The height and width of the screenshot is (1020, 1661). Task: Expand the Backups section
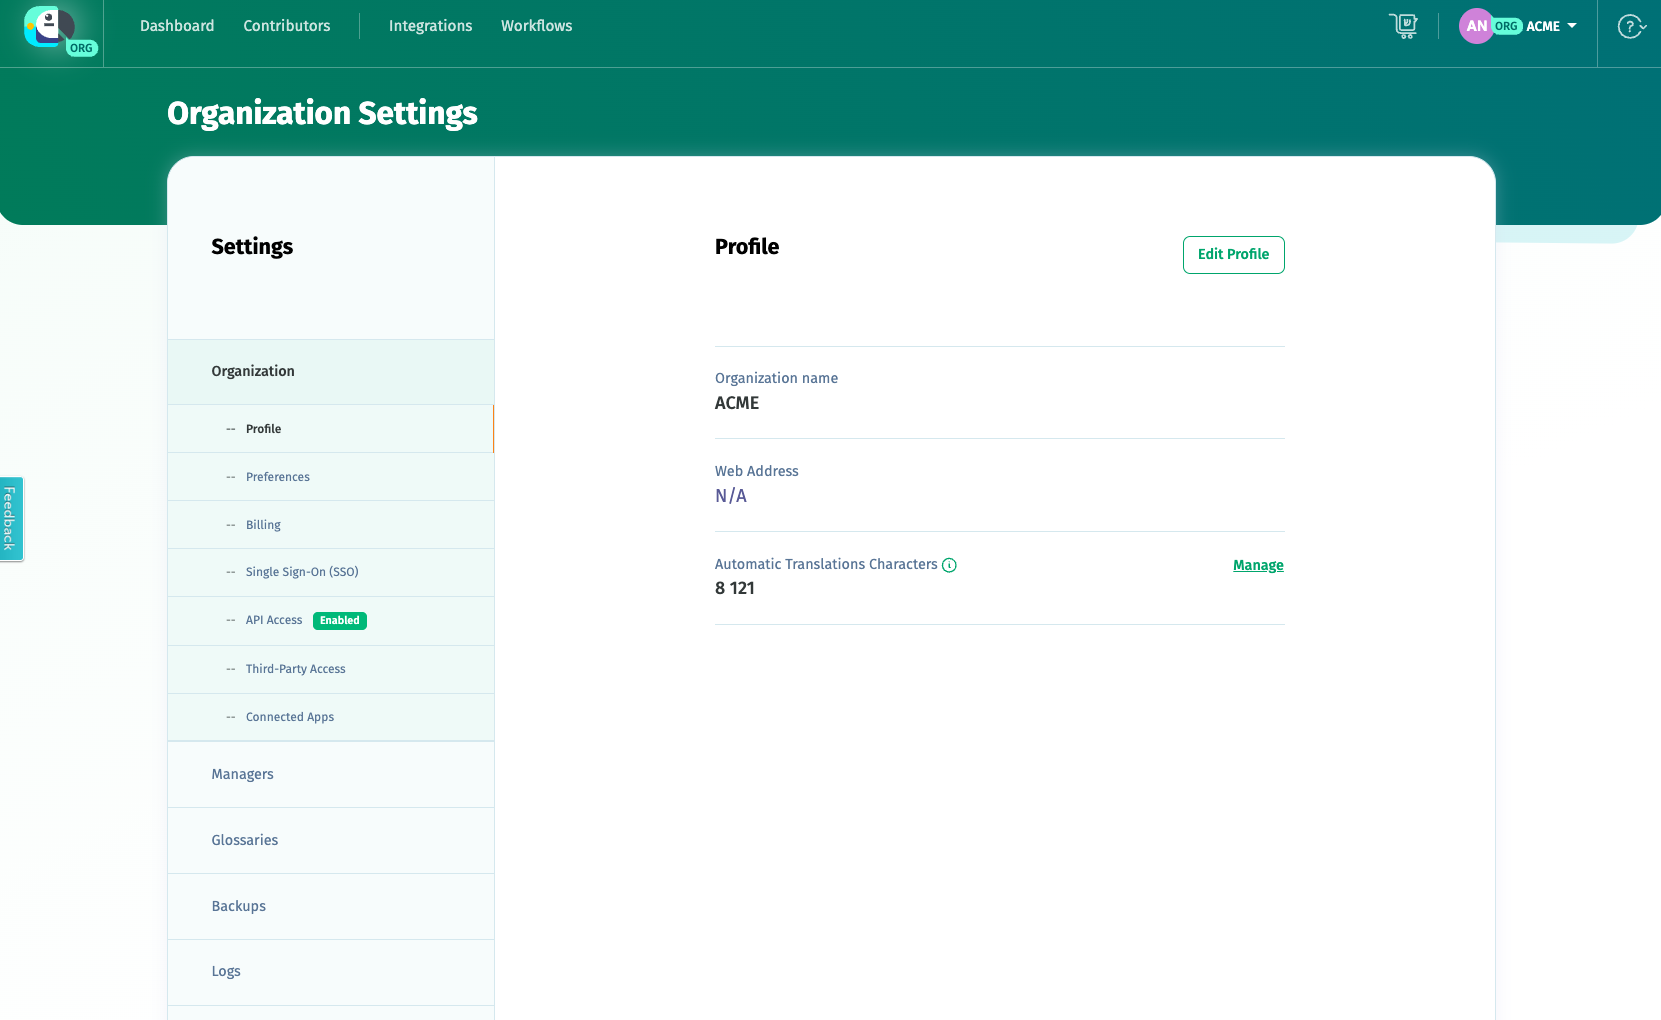331,907
